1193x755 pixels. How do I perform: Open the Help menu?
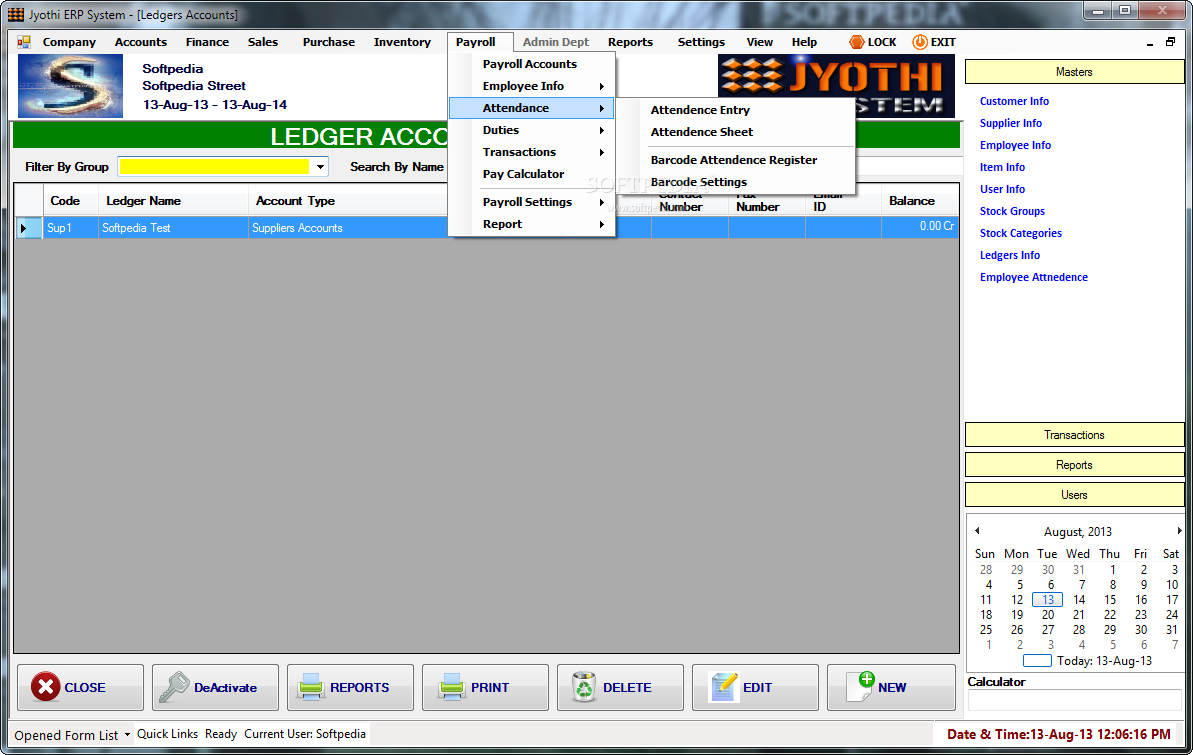804,42
